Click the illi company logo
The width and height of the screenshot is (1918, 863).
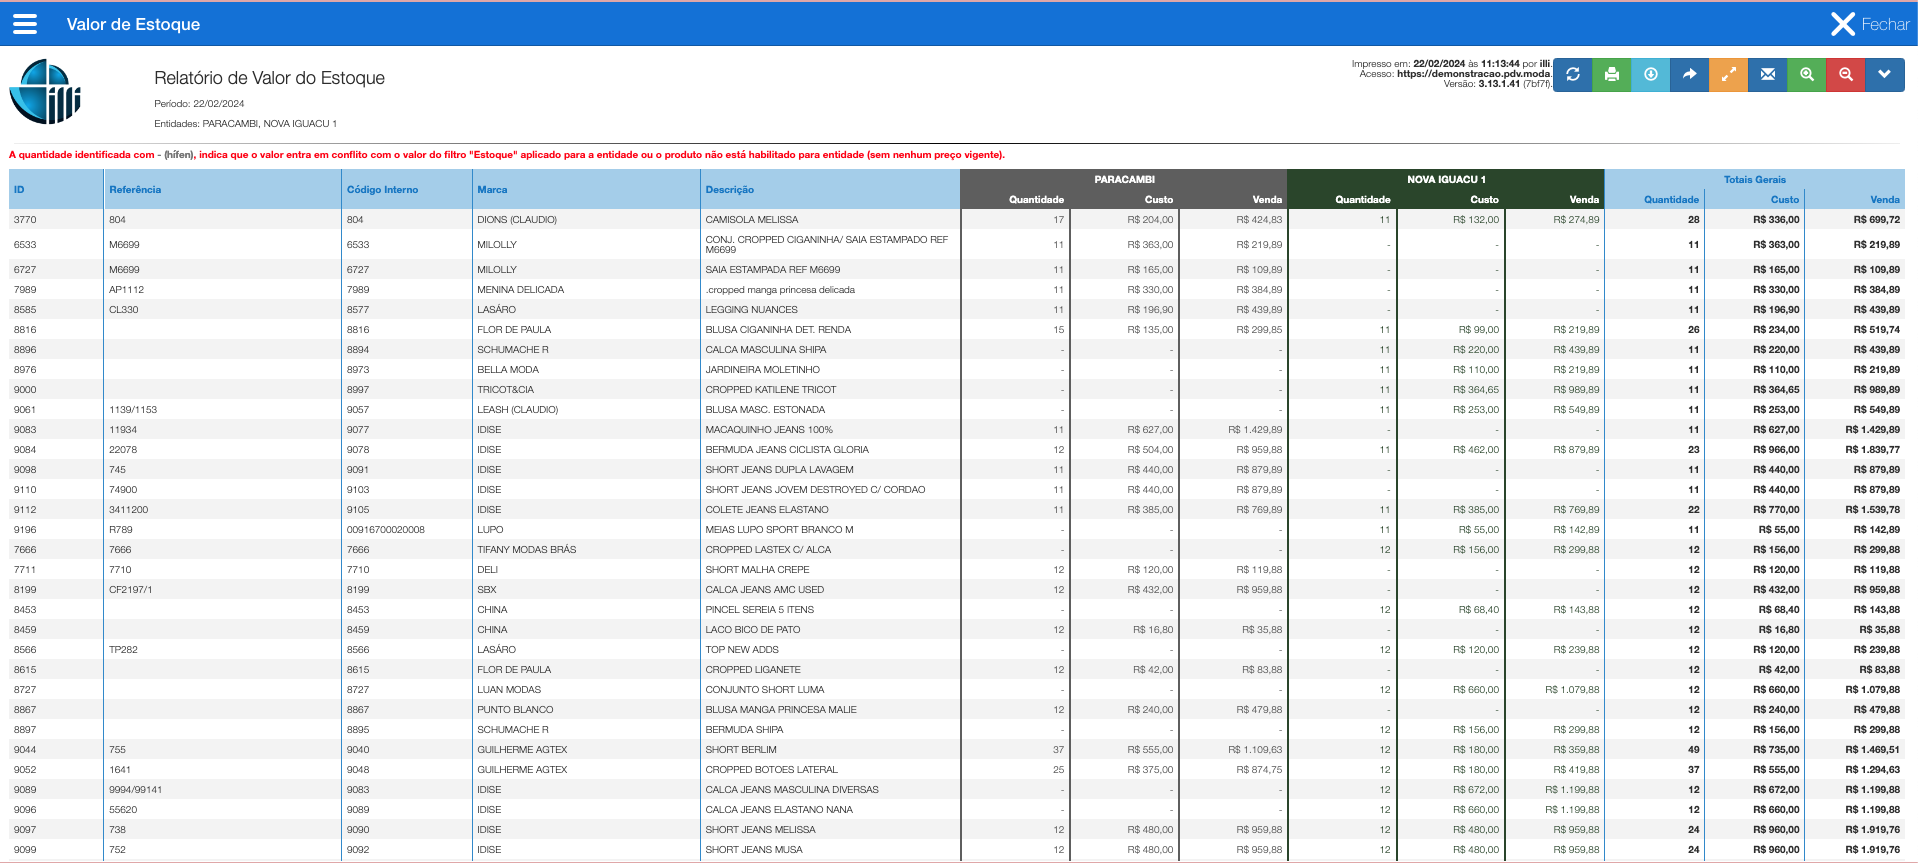point(45,92)
